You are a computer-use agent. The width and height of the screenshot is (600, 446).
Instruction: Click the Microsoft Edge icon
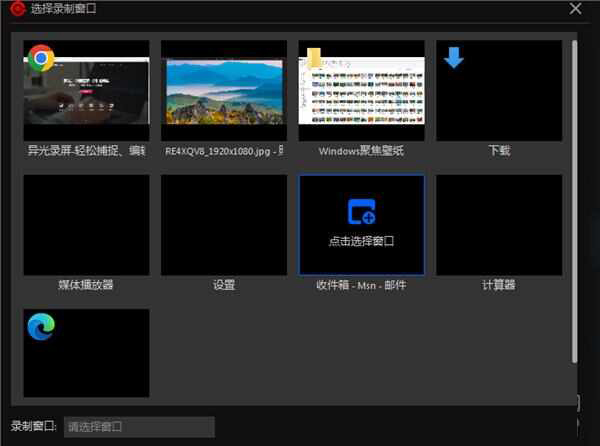click(x=41, y=327)
